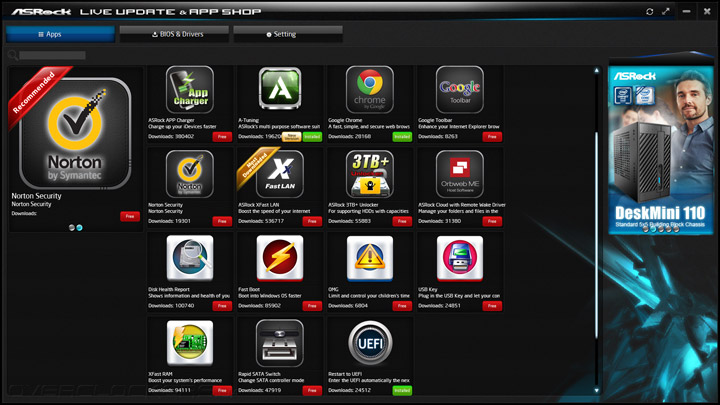
Task: Click Free button for Fast Boot
Action: click(x=312, y=306)
